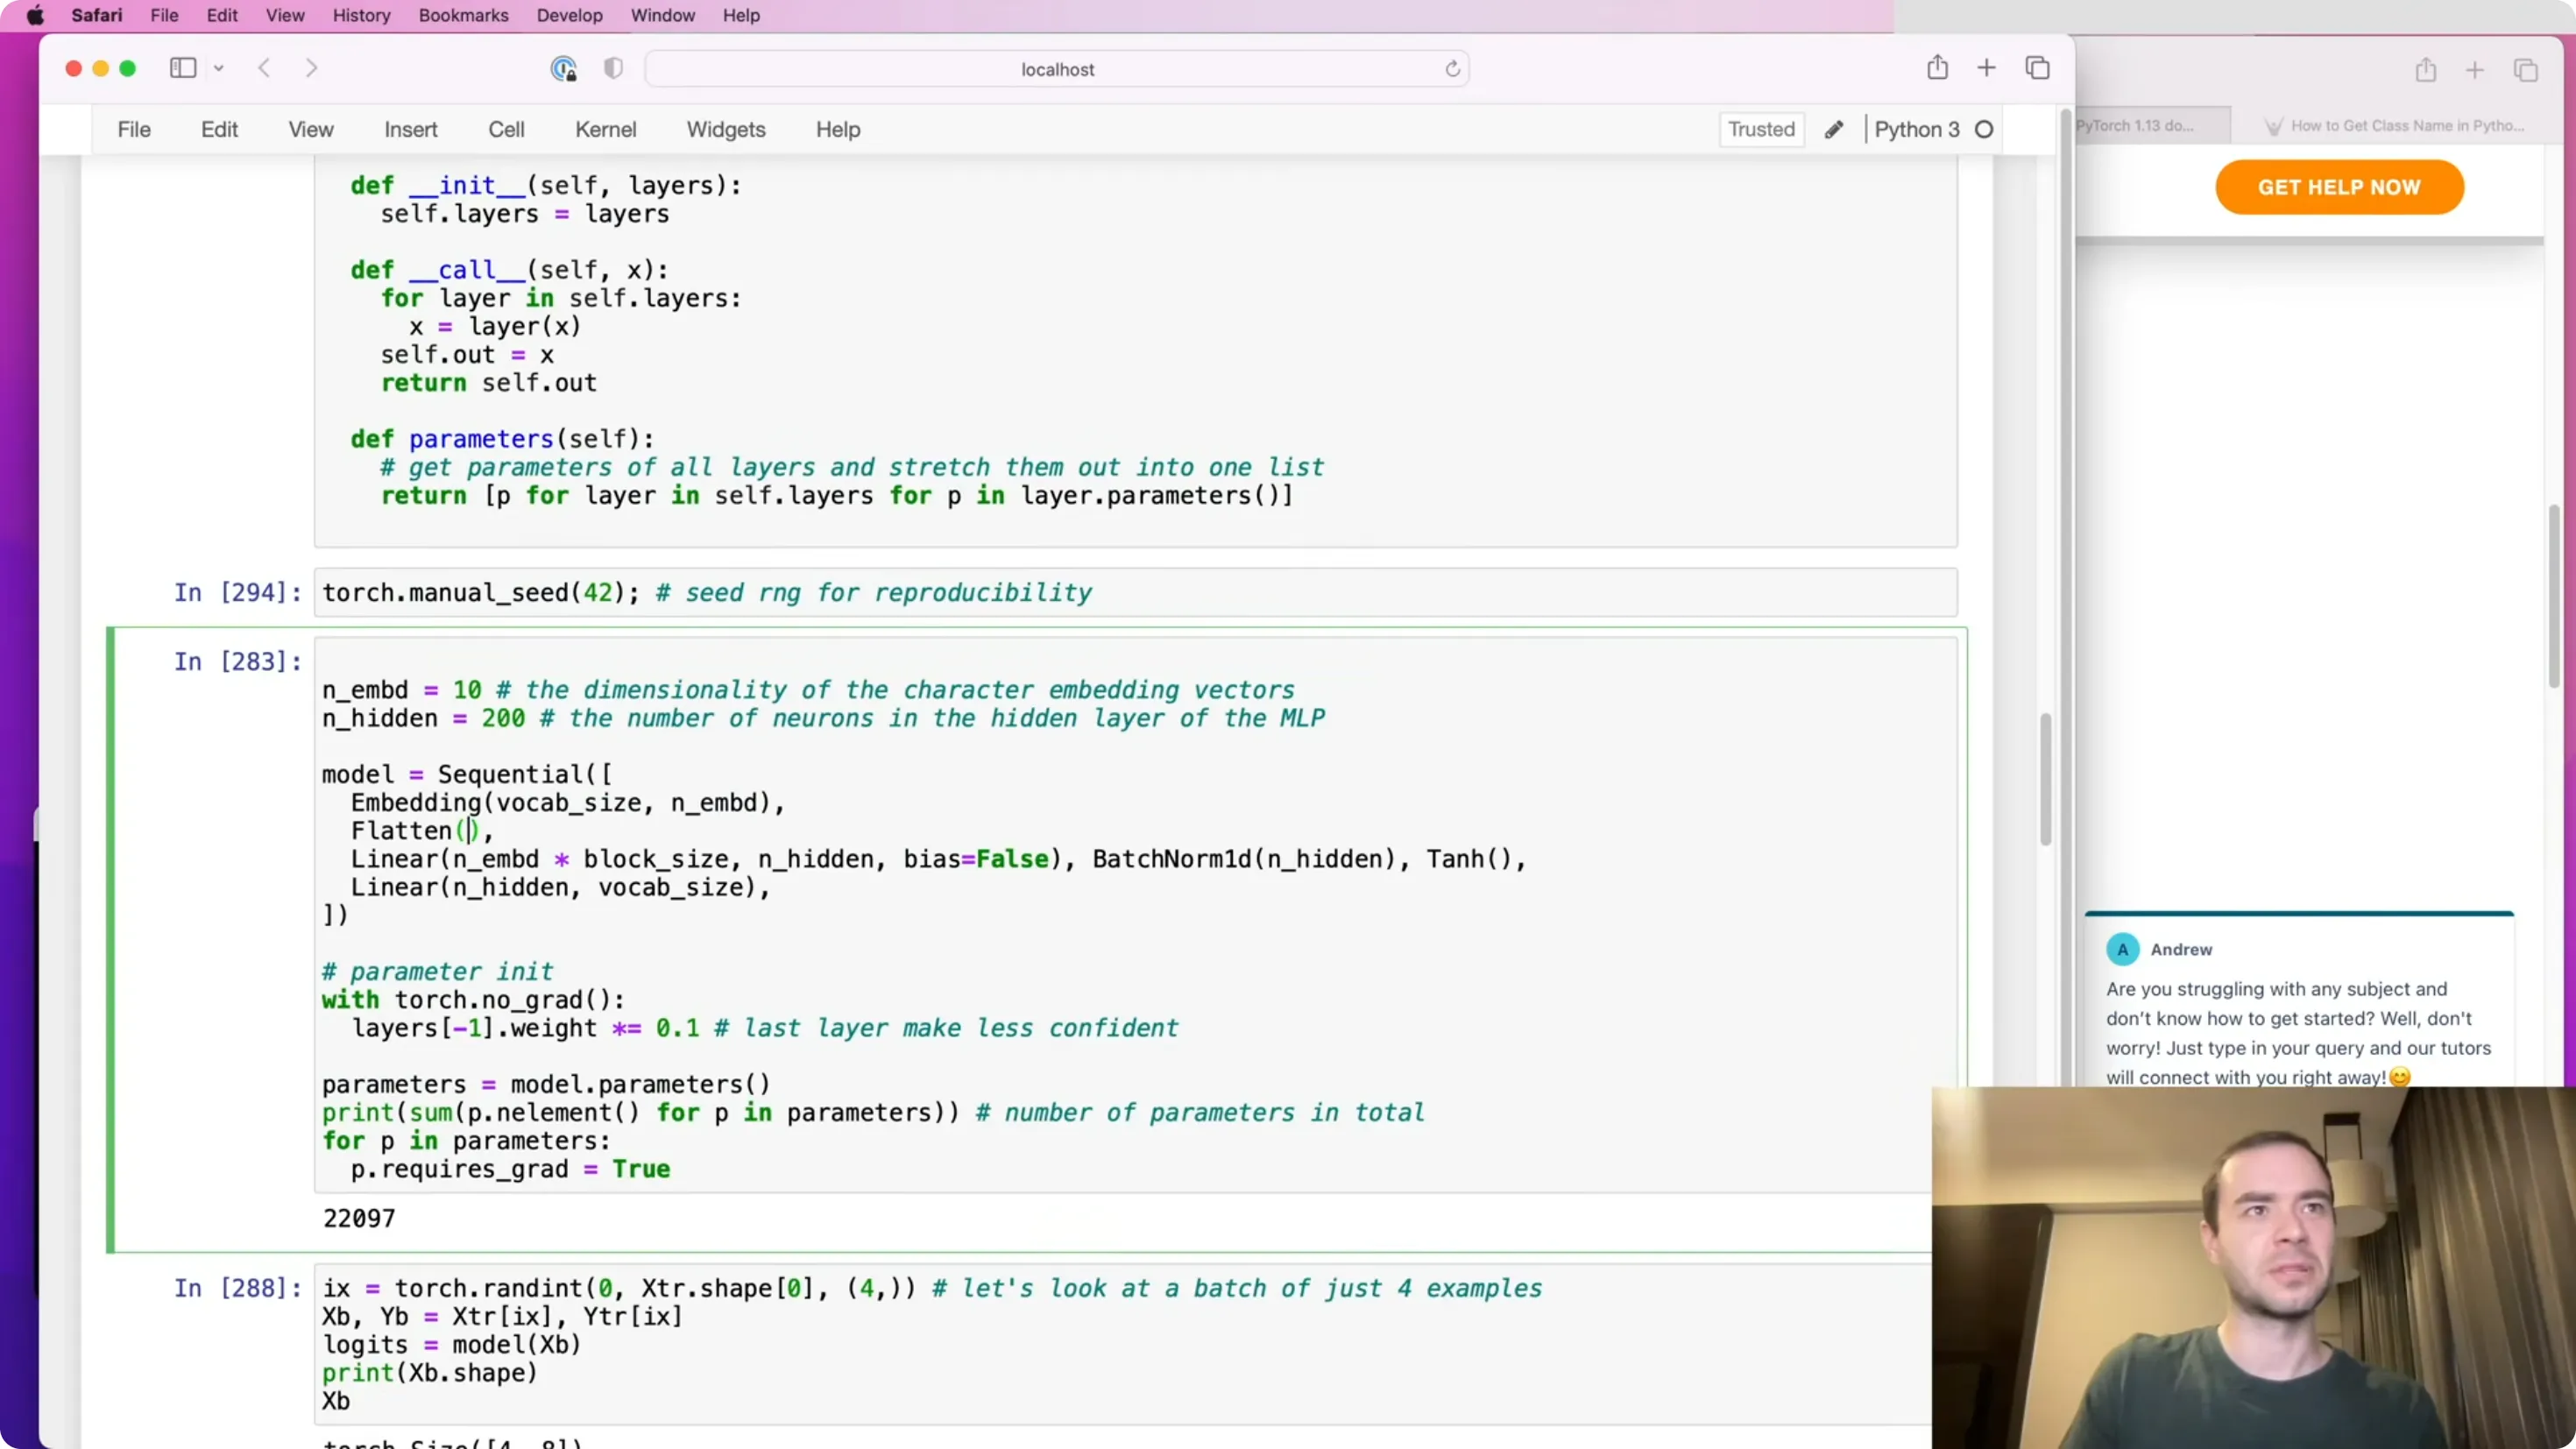
Task: Go forward with the forward arrow
Action: (311, 68)
